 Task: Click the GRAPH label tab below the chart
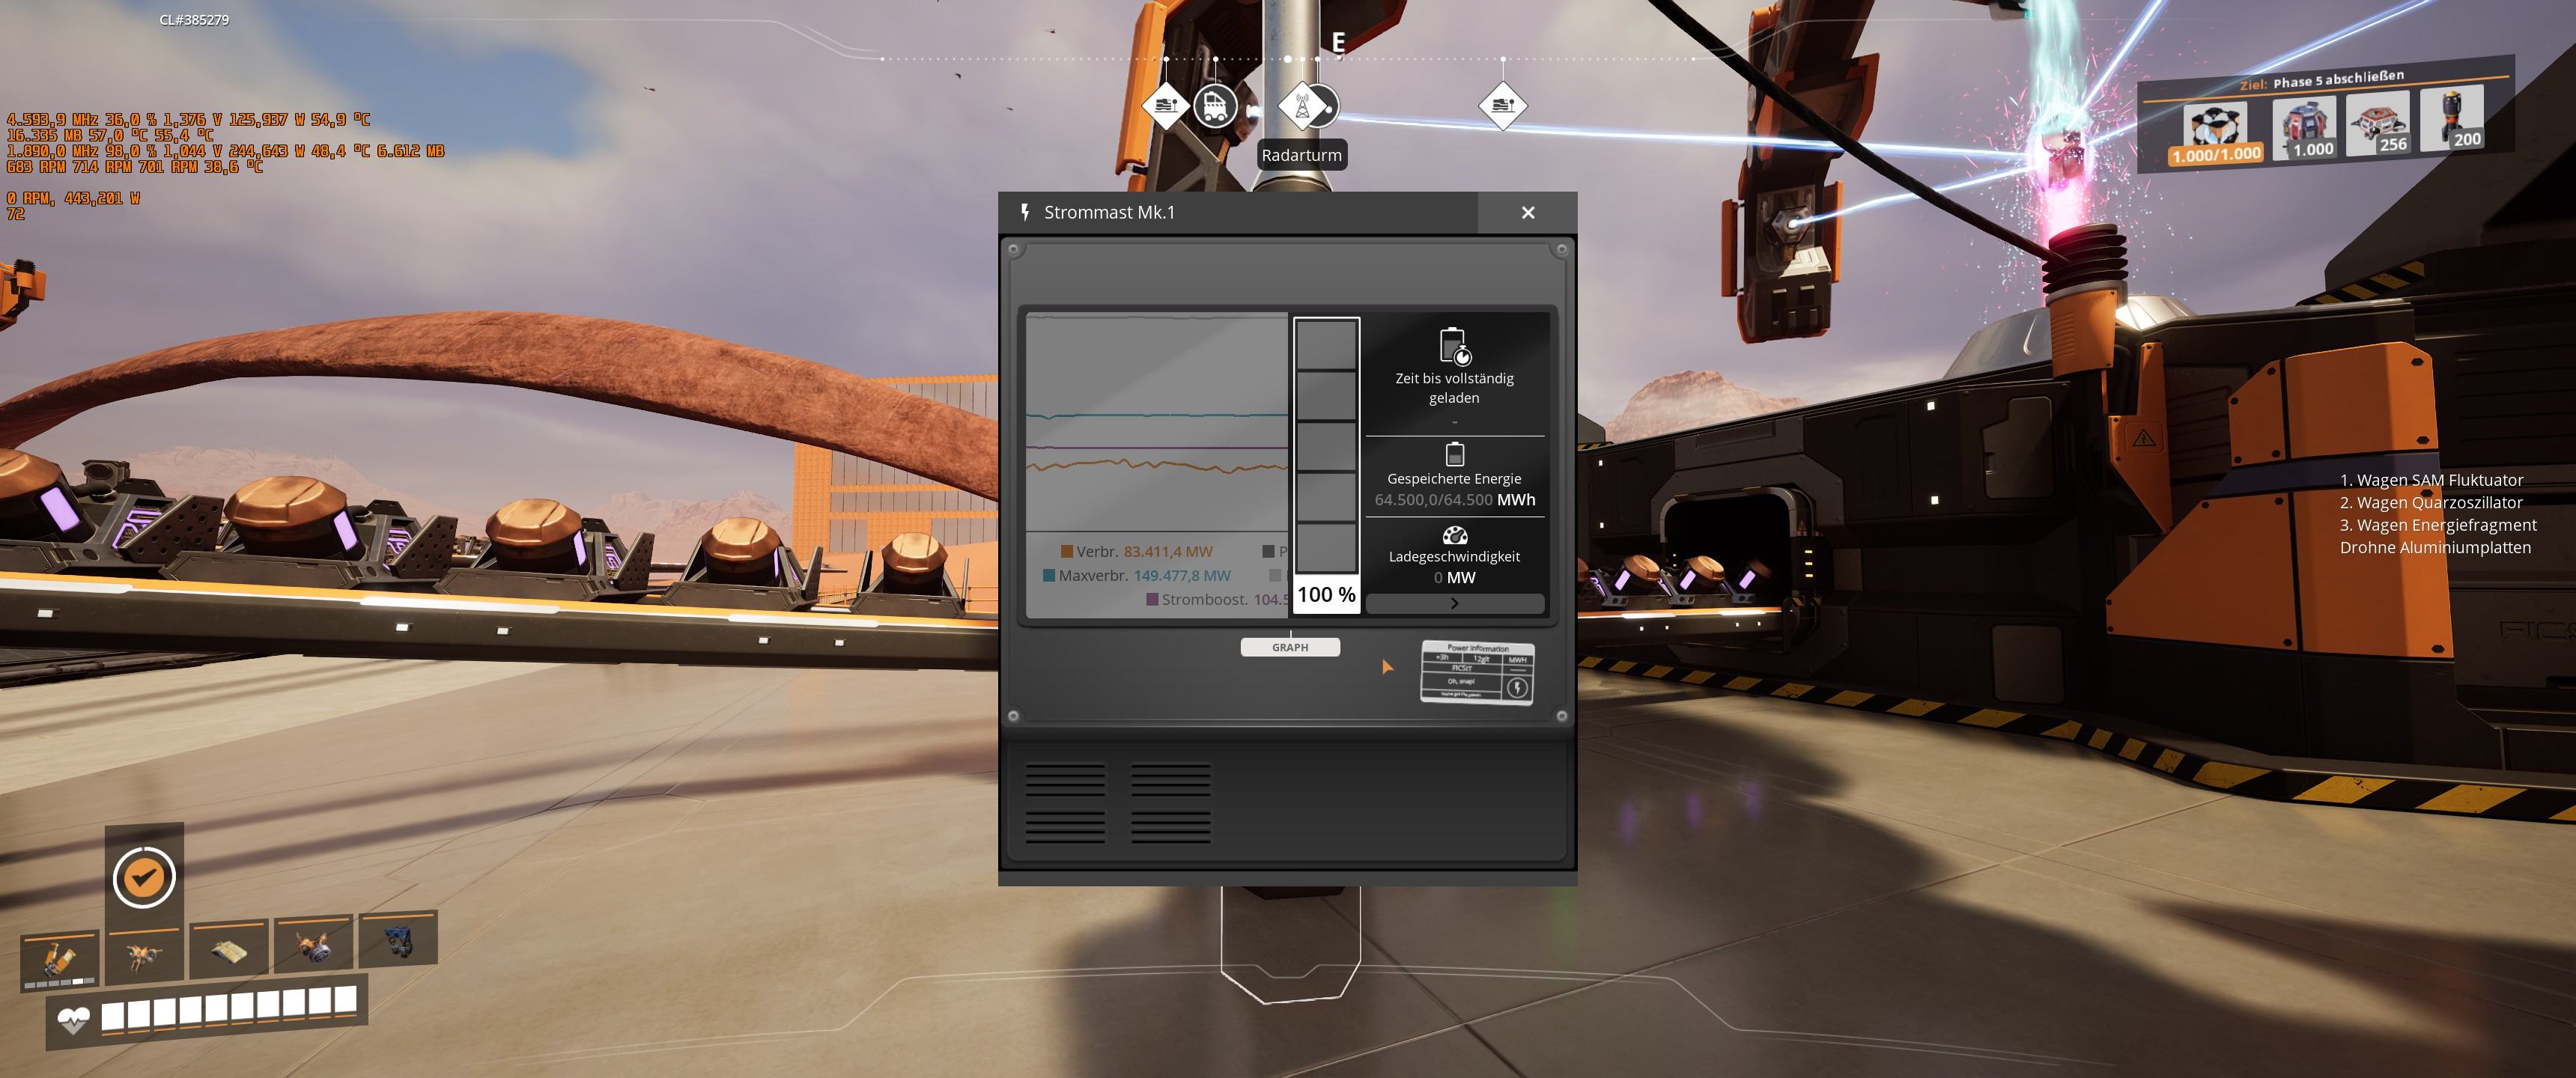coord(1290,648)
